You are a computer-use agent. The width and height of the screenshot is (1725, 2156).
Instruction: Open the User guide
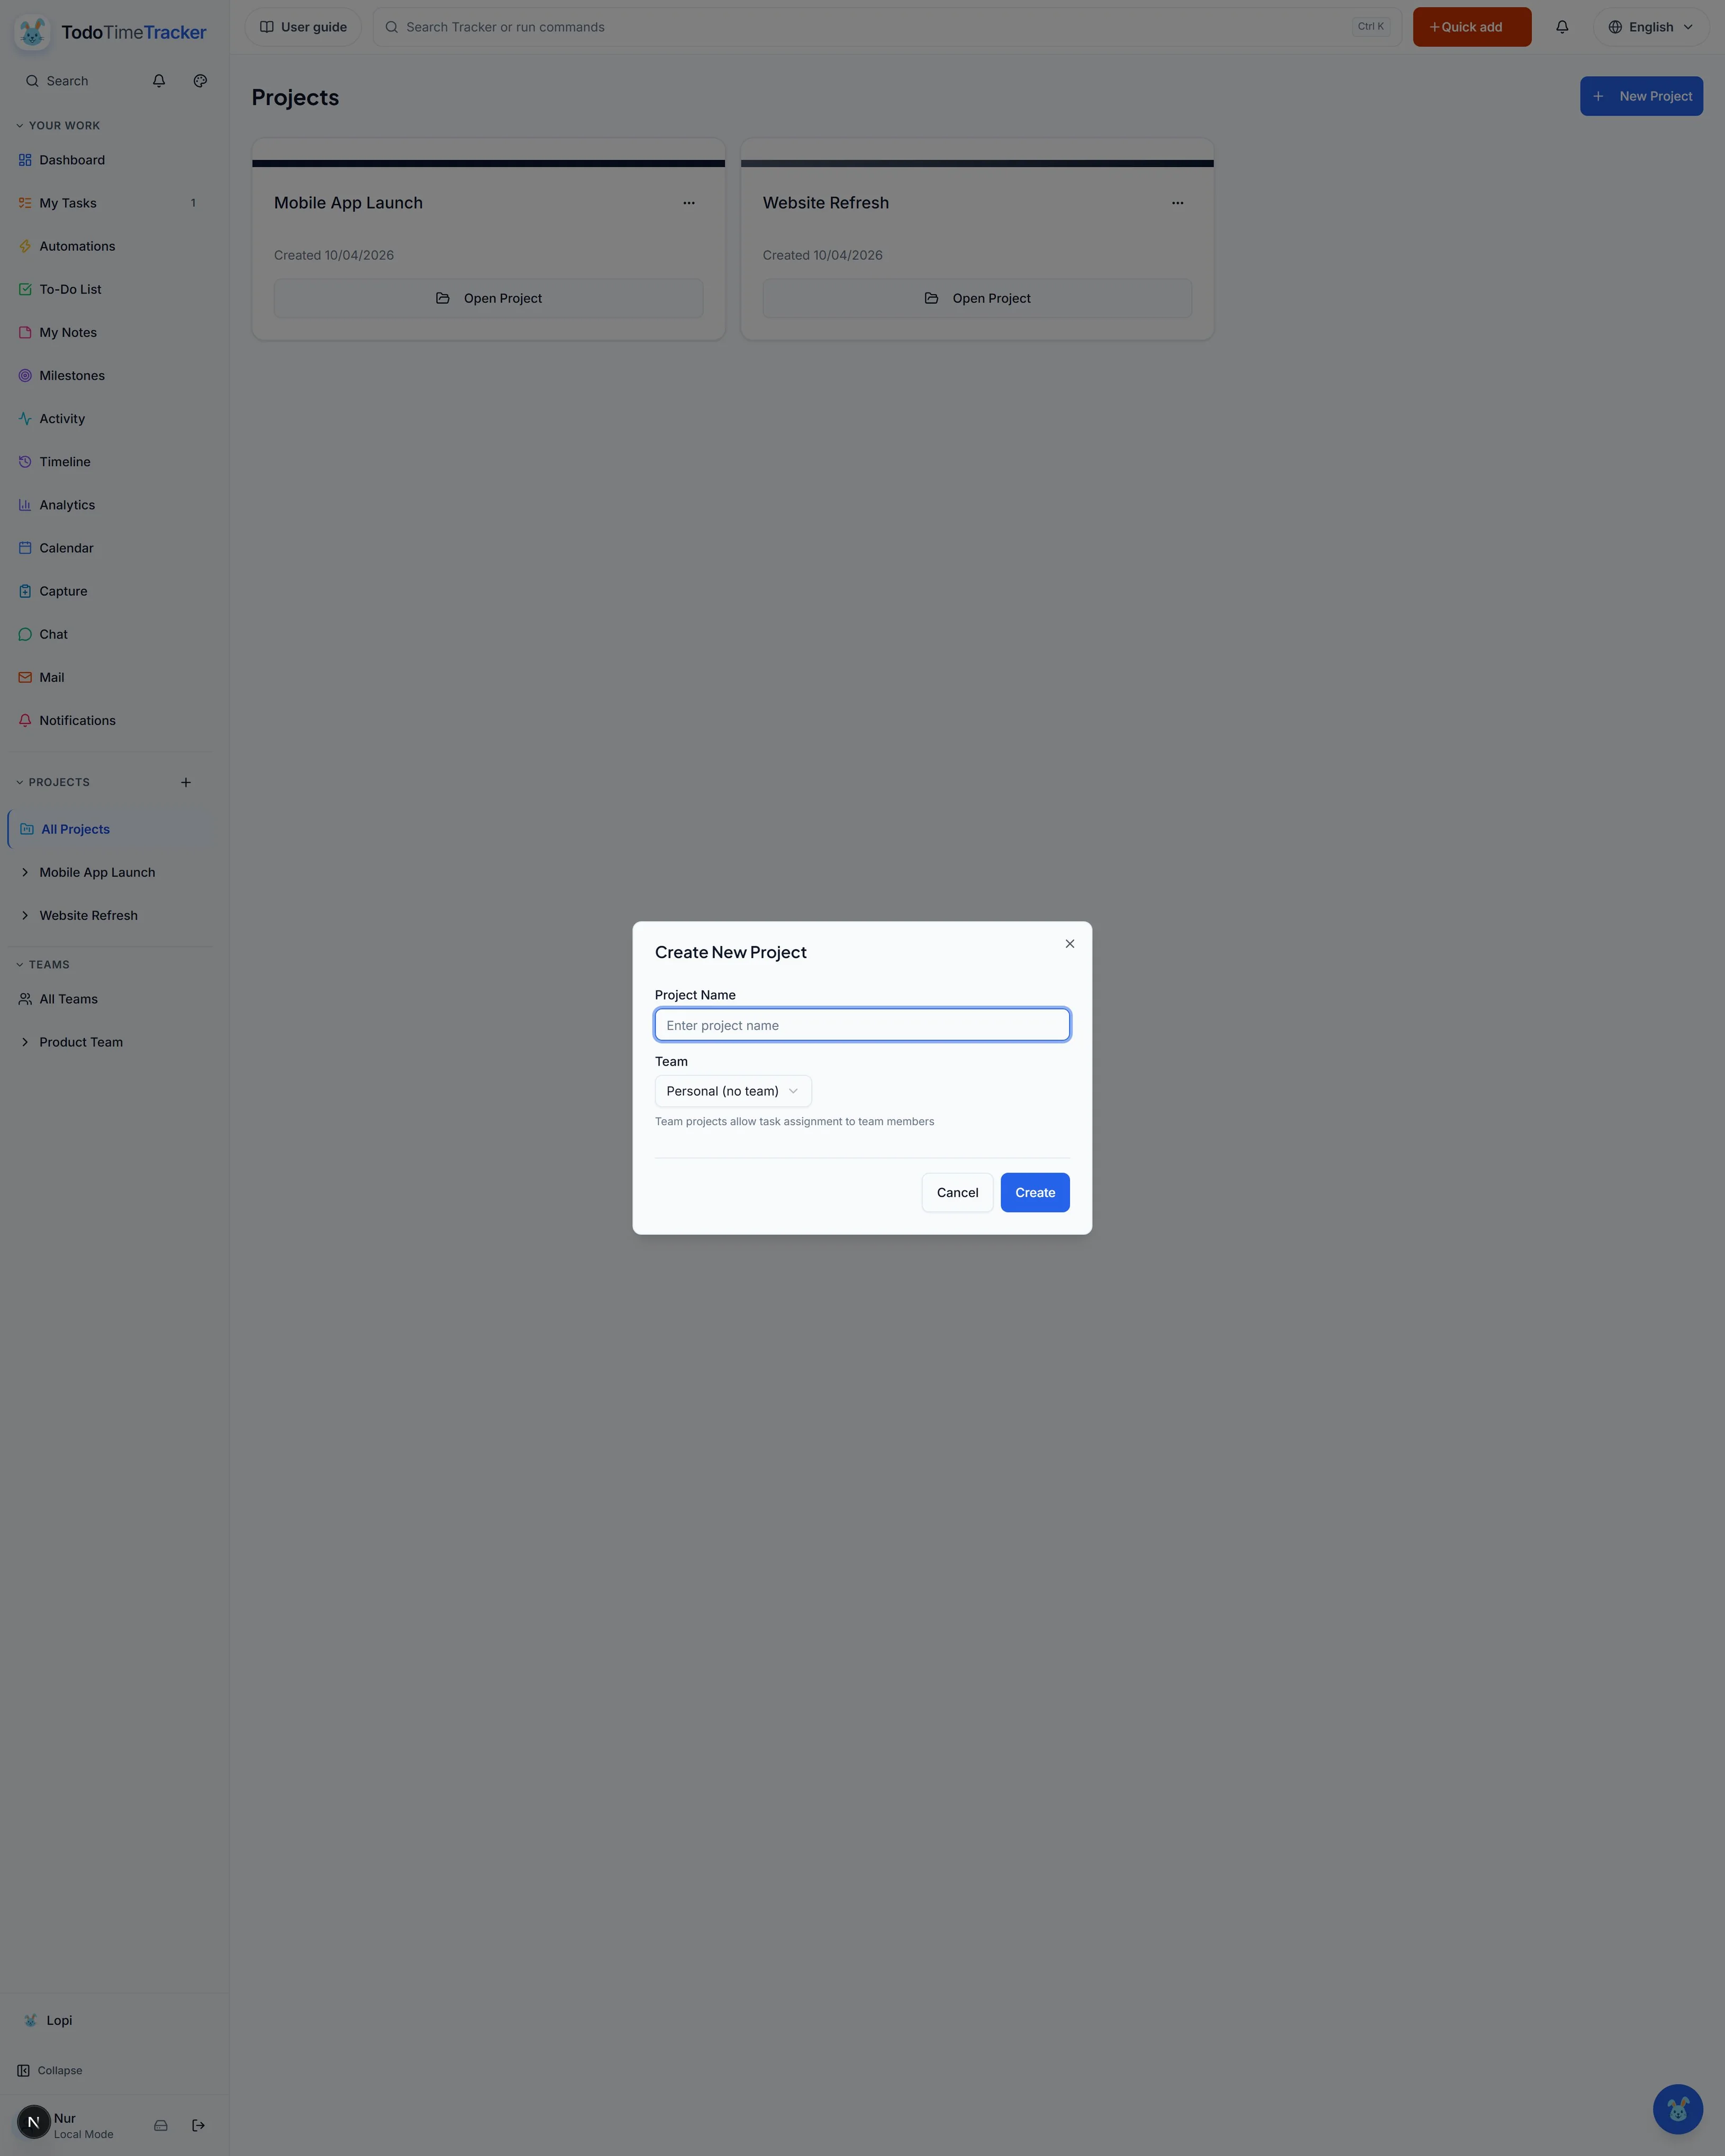tap(303, 27)
